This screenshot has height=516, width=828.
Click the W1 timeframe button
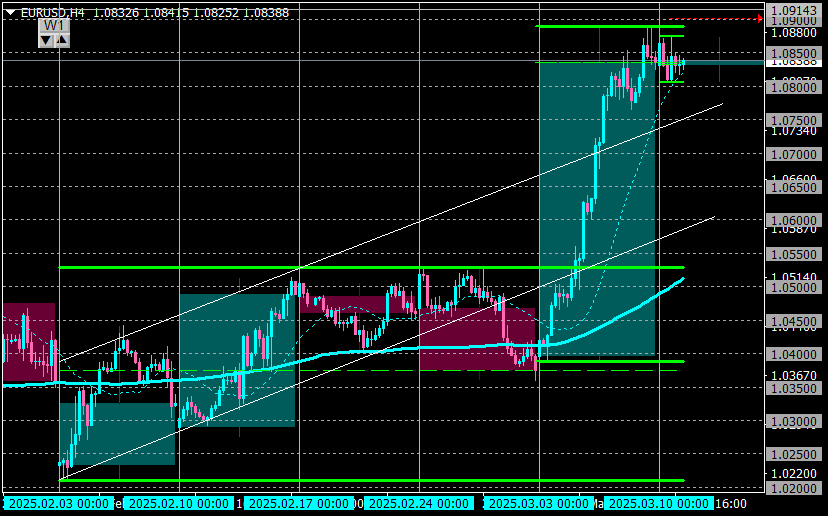(x=54, y=25)
